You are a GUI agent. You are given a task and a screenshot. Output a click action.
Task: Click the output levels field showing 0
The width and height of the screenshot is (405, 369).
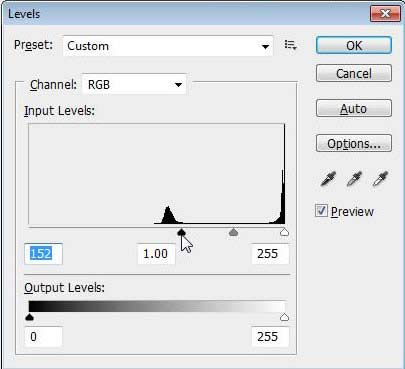coord(43,337)
